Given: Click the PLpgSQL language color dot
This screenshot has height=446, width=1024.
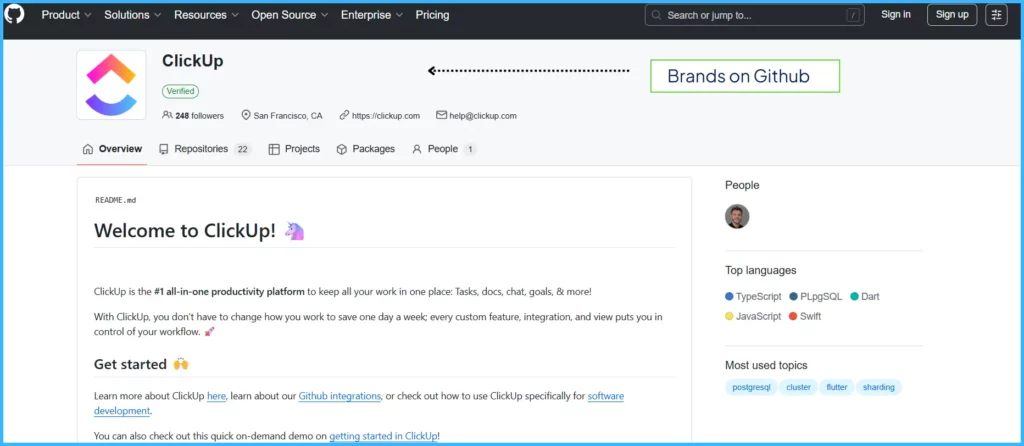Looking at the screenshot, I should (x=793, y=296).
